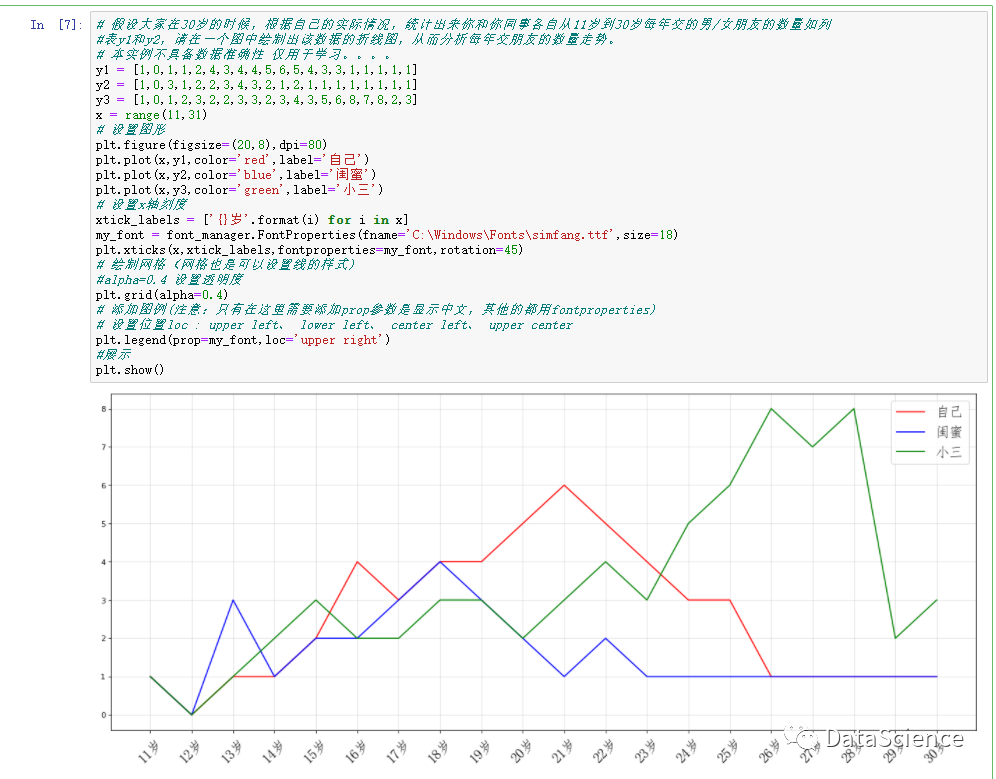The image size is (996, 779).
Task: Click the x-axis tick label 25岁
Action: pos(727,751)
